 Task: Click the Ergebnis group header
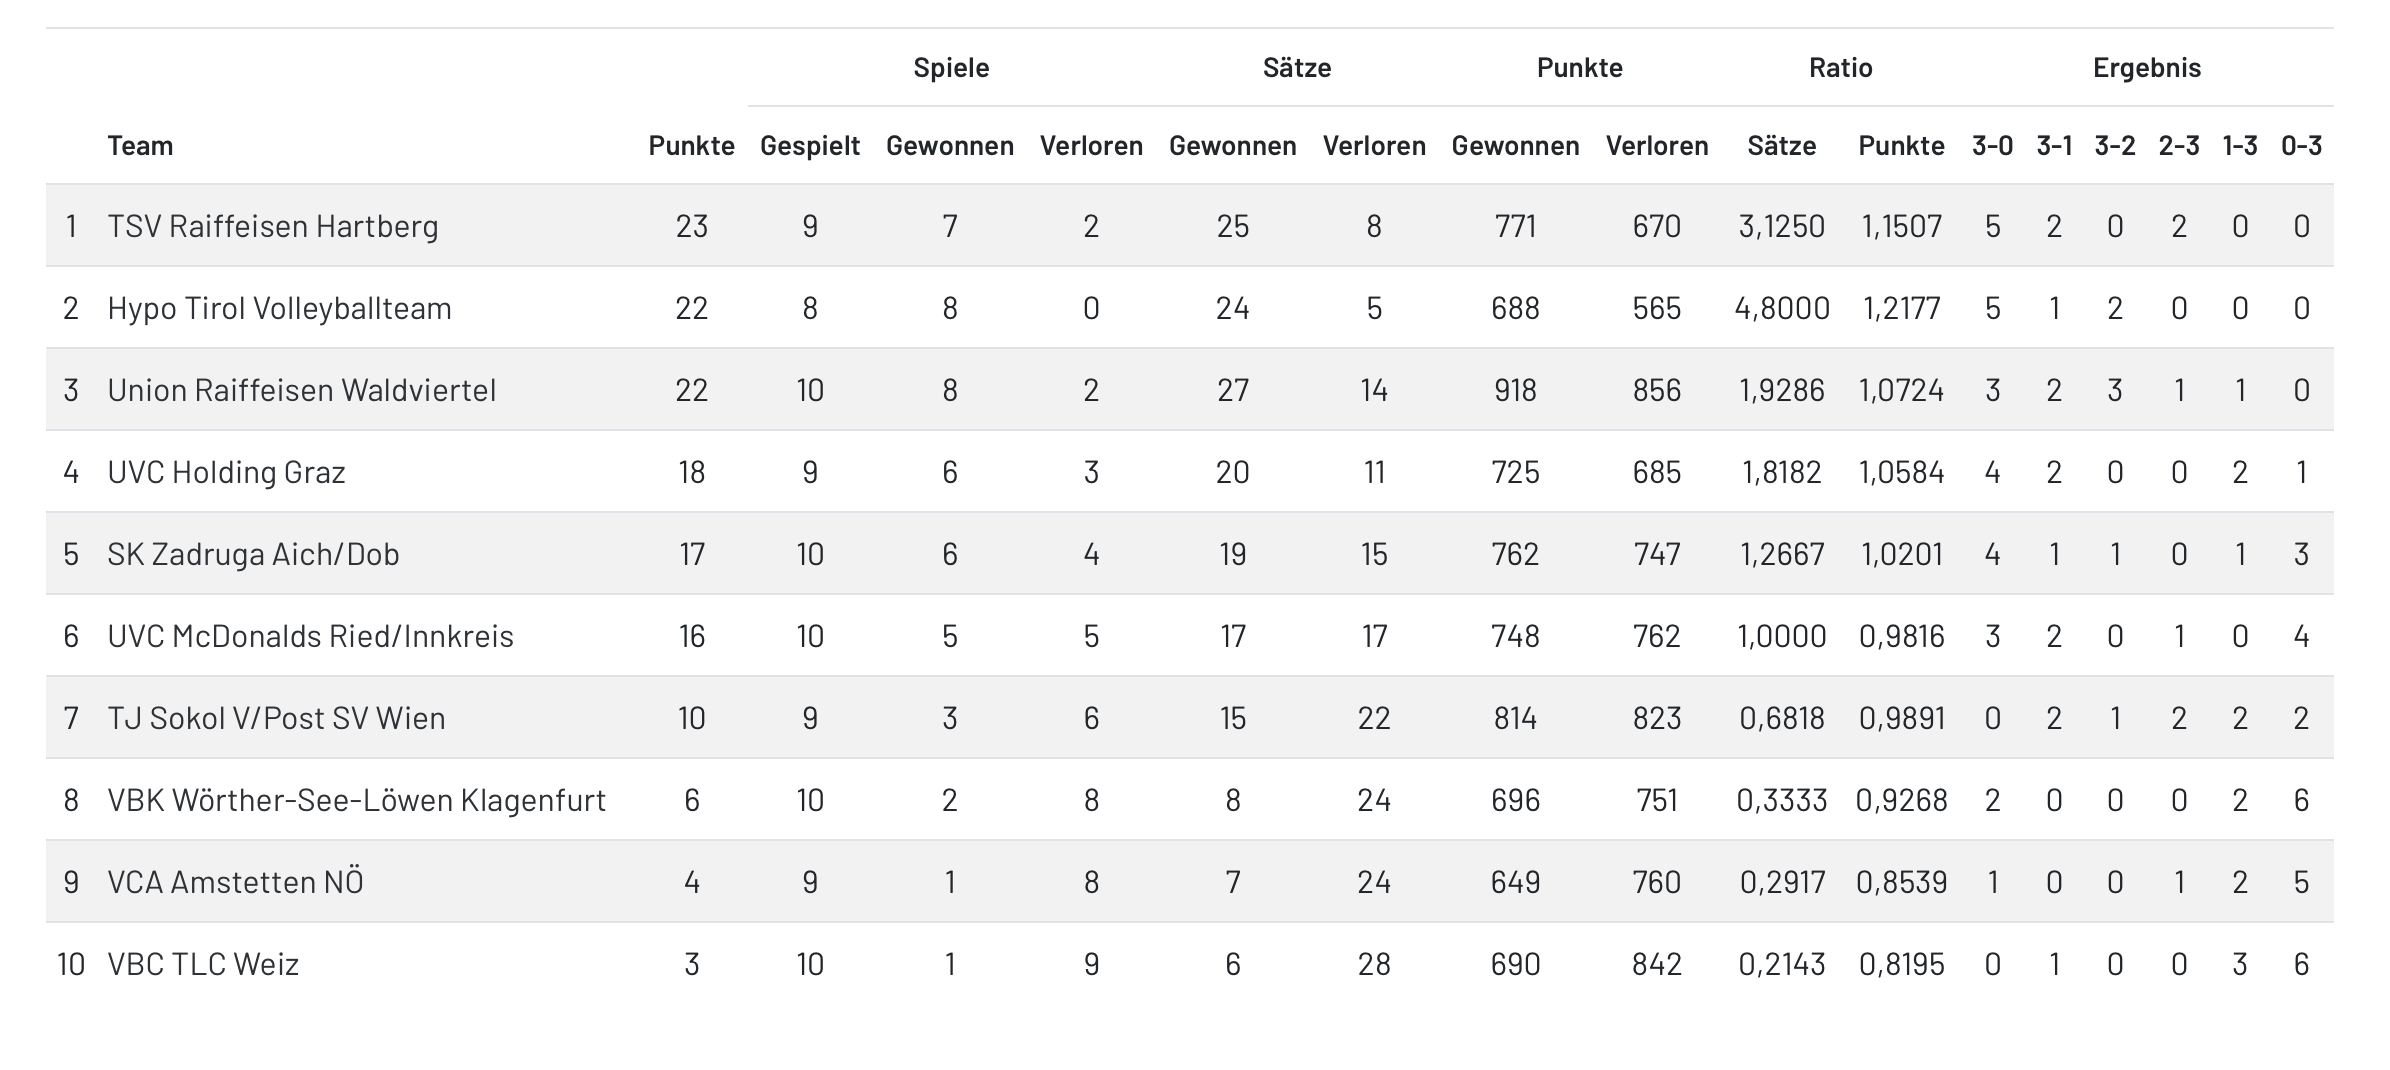click(x=2147, y=68)
